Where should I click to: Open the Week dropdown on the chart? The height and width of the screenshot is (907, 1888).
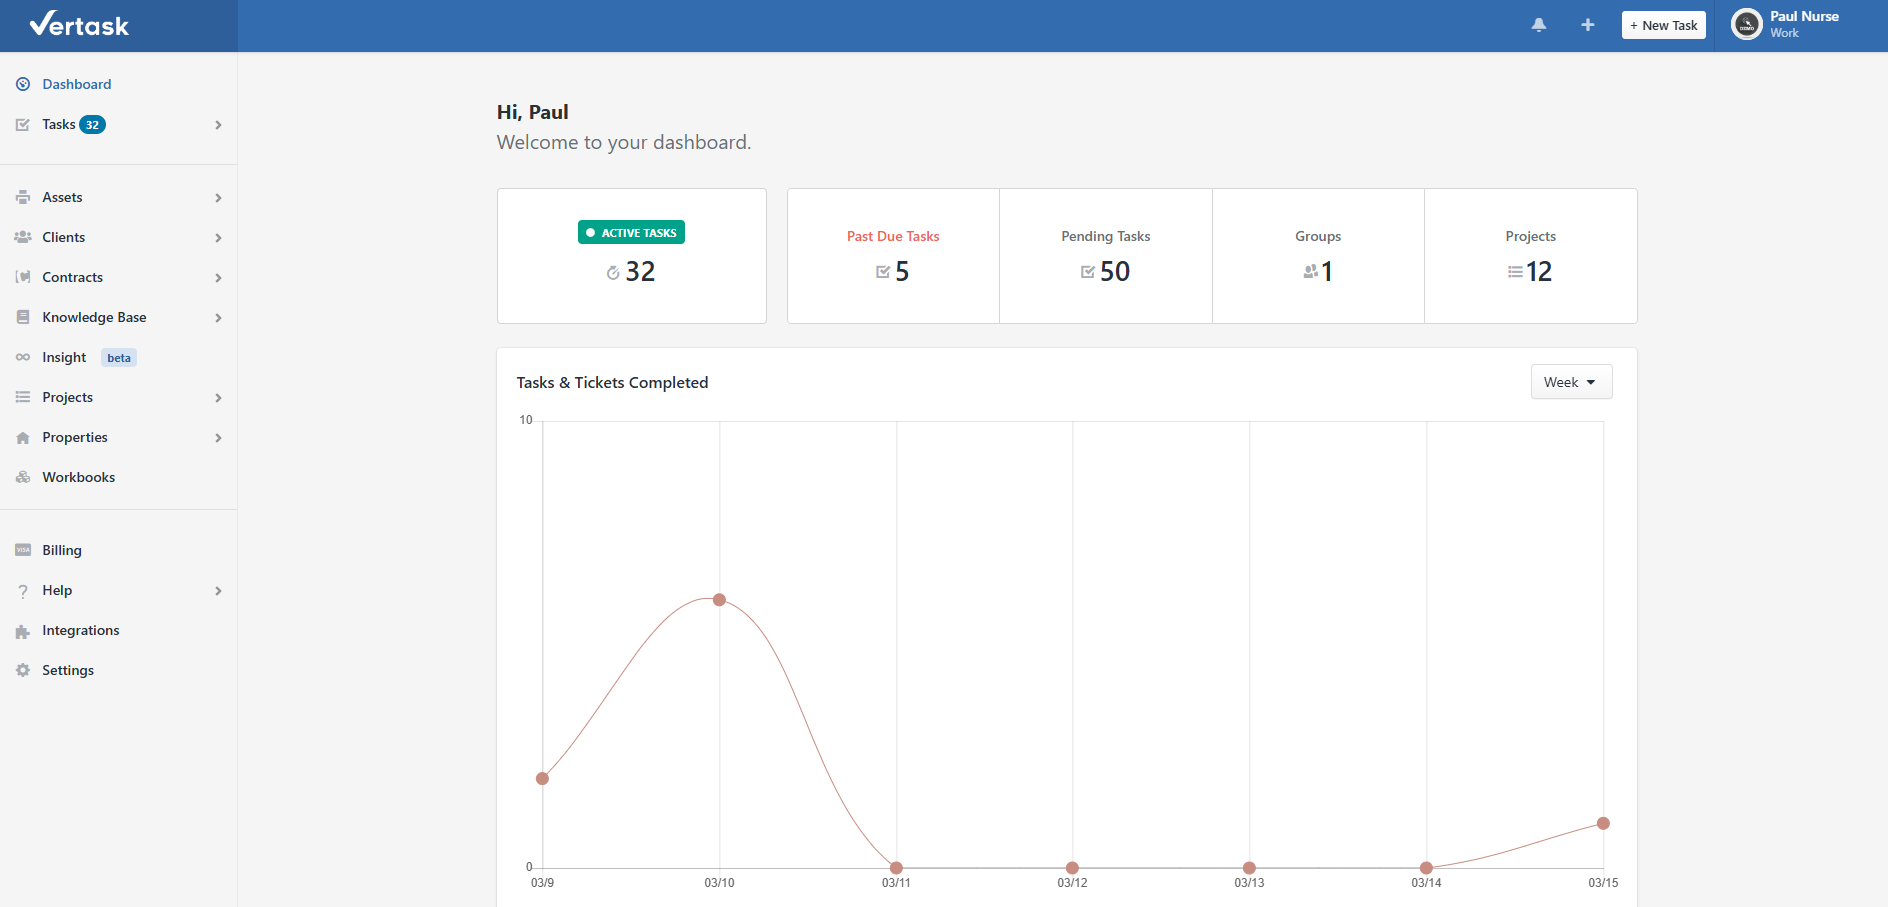1570,381
